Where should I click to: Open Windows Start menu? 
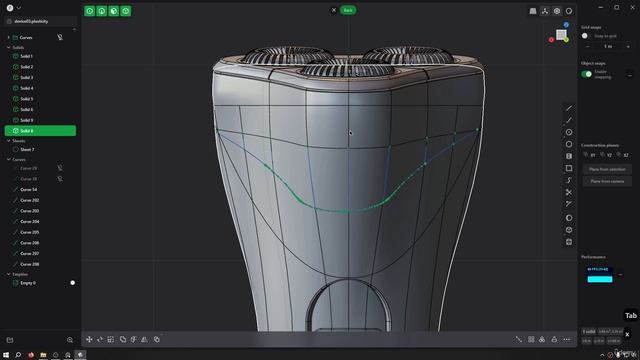6,355
